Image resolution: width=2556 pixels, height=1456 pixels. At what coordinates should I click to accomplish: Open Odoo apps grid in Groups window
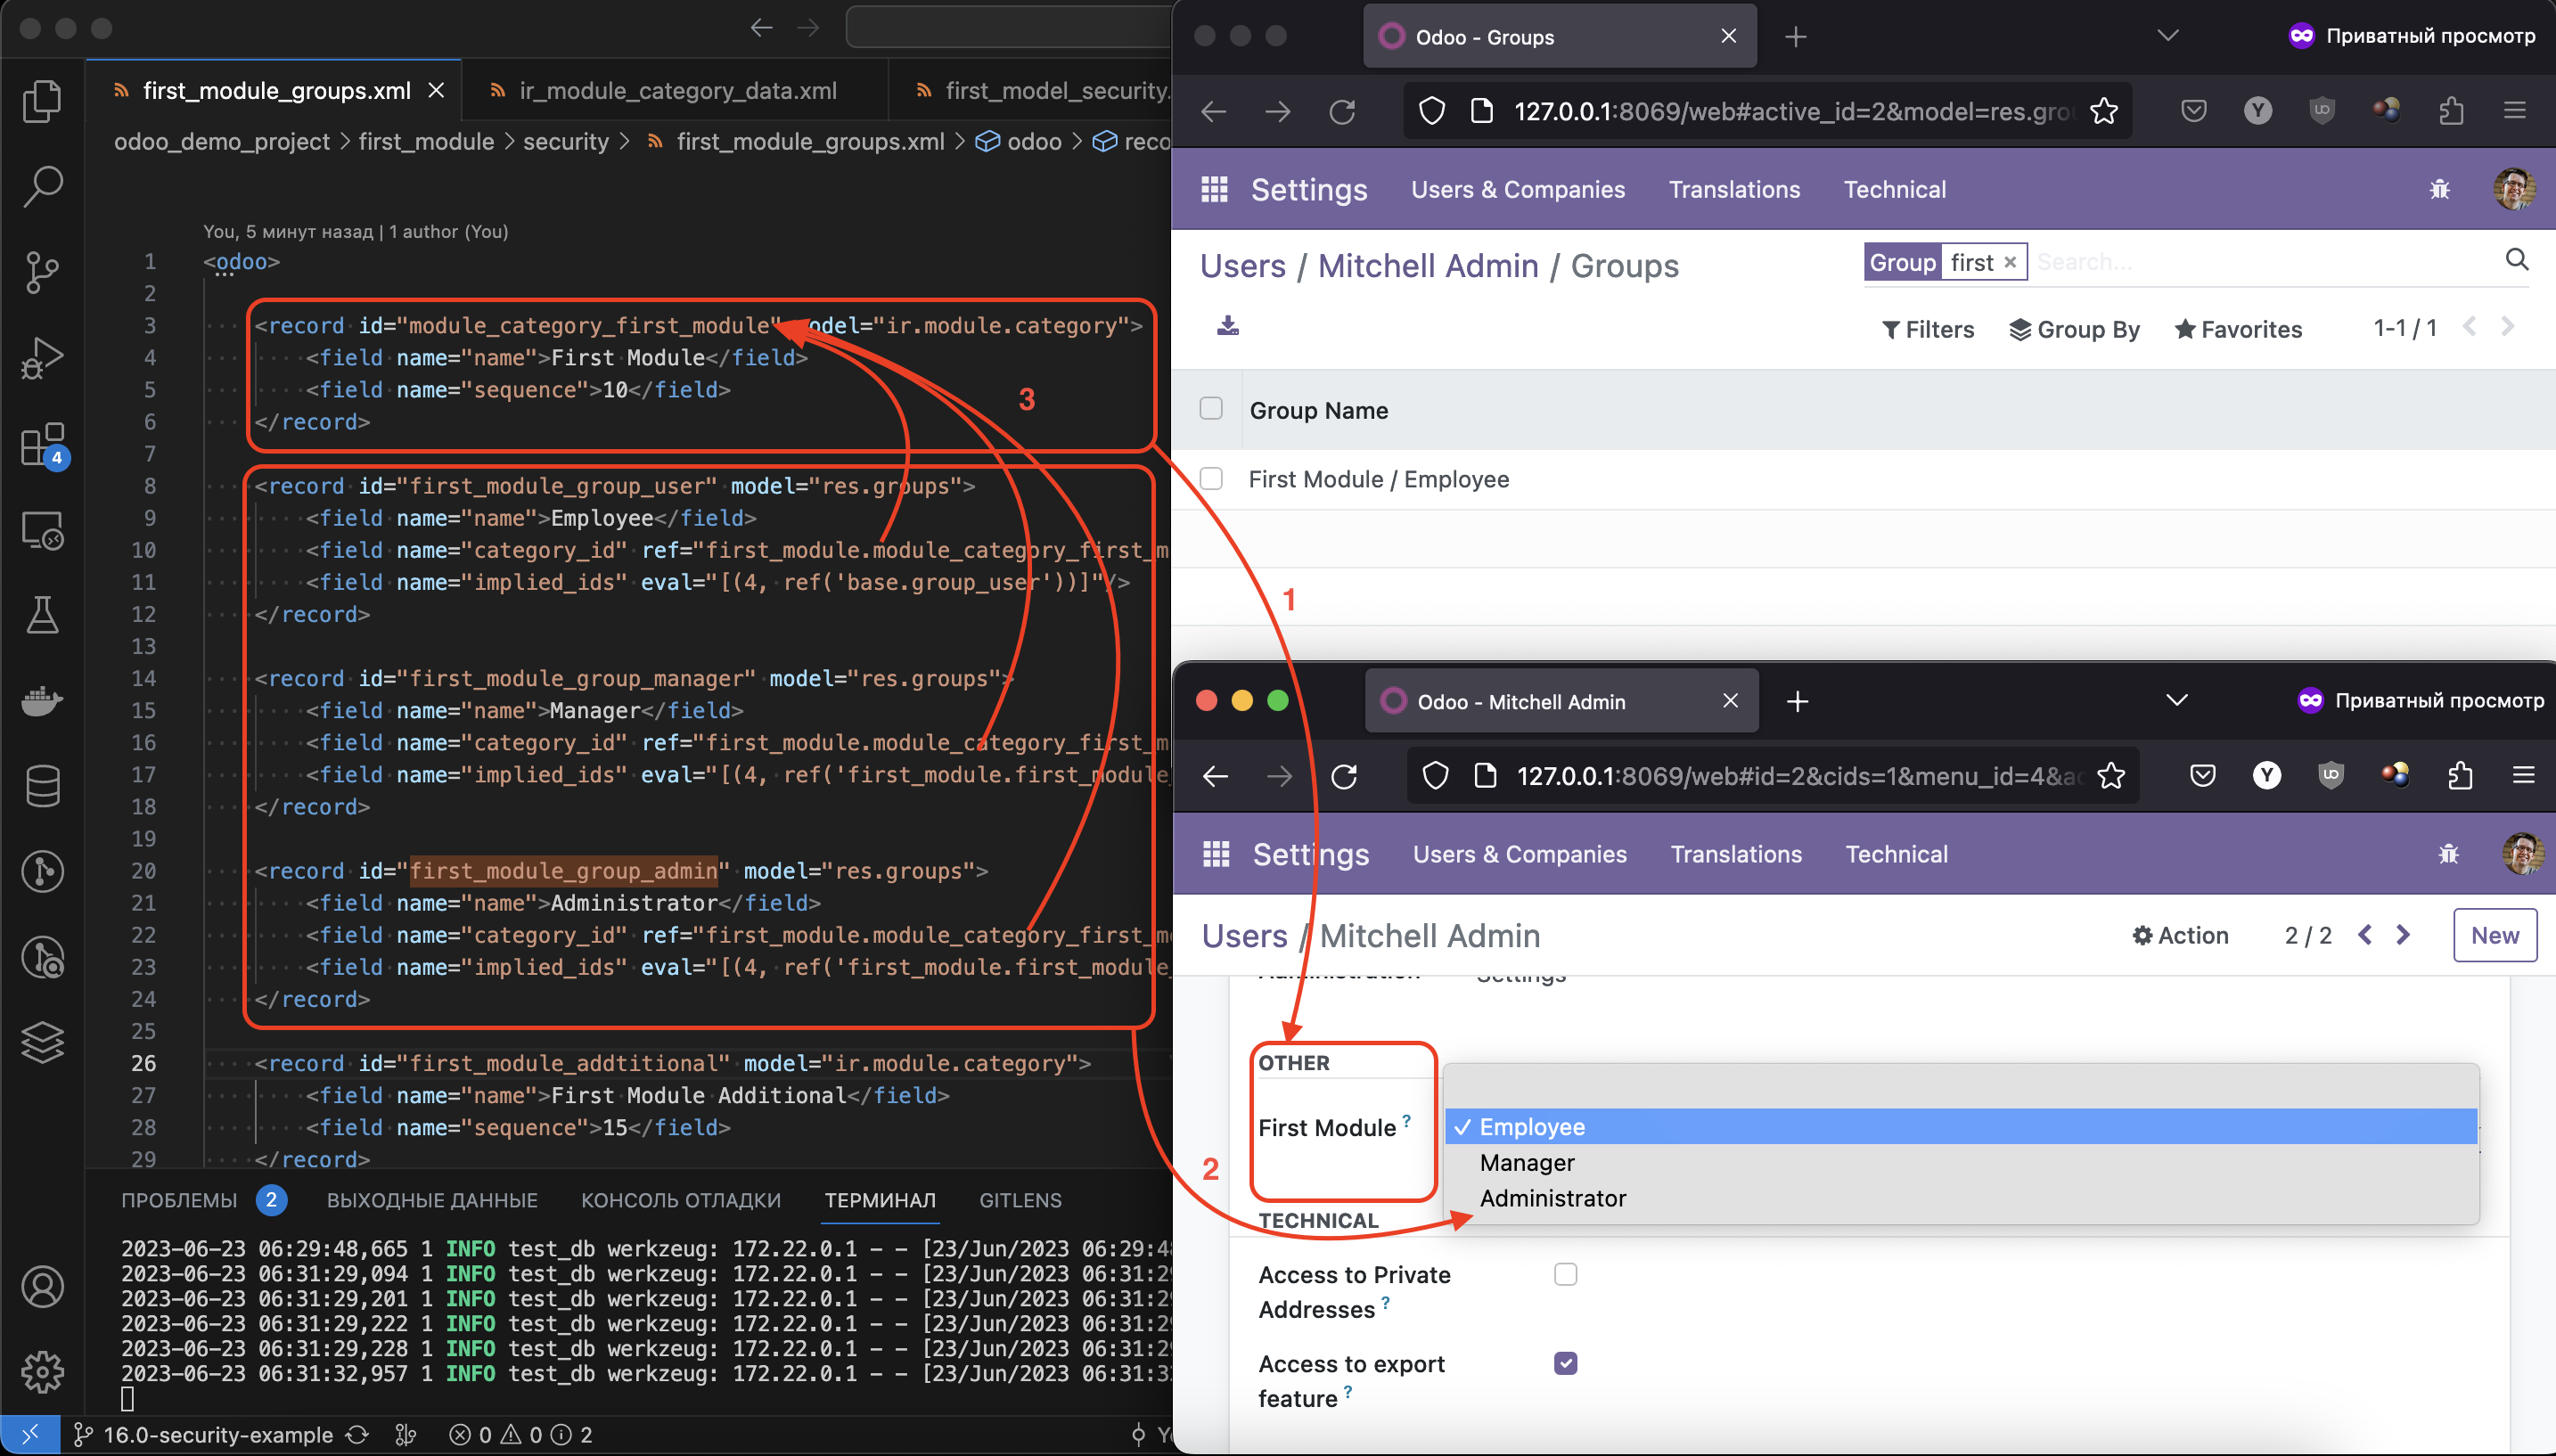click(1214, 189)
